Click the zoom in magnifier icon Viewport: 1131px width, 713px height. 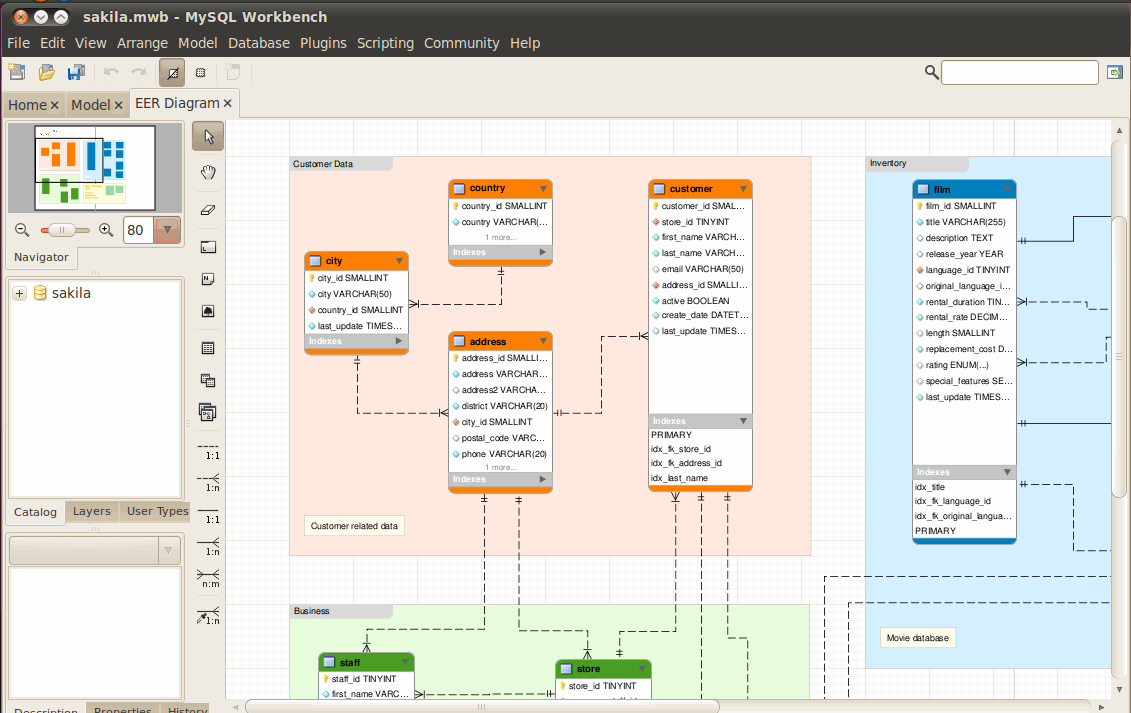106,230
